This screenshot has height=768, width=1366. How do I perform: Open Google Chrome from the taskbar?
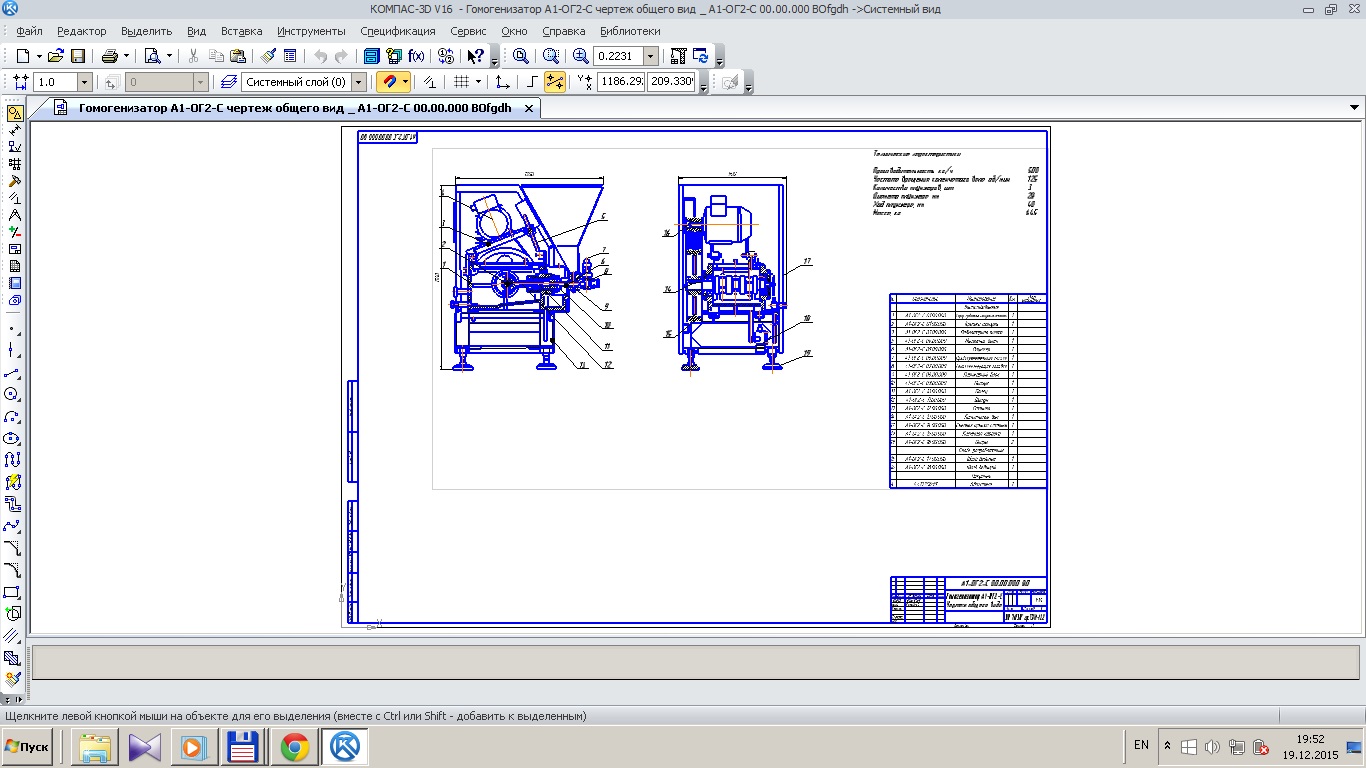[294, 747]
